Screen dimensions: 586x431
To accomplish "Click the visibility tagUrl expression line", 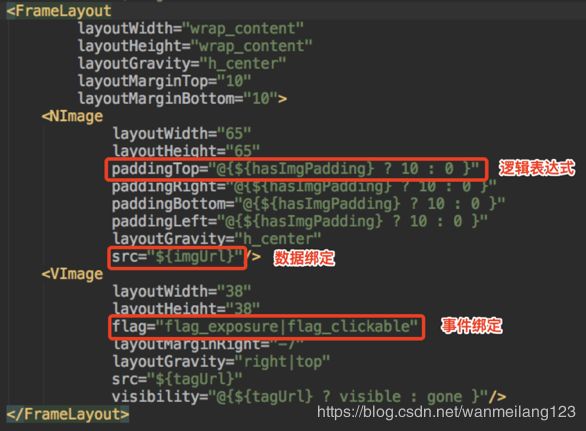I will coord(309,397).
